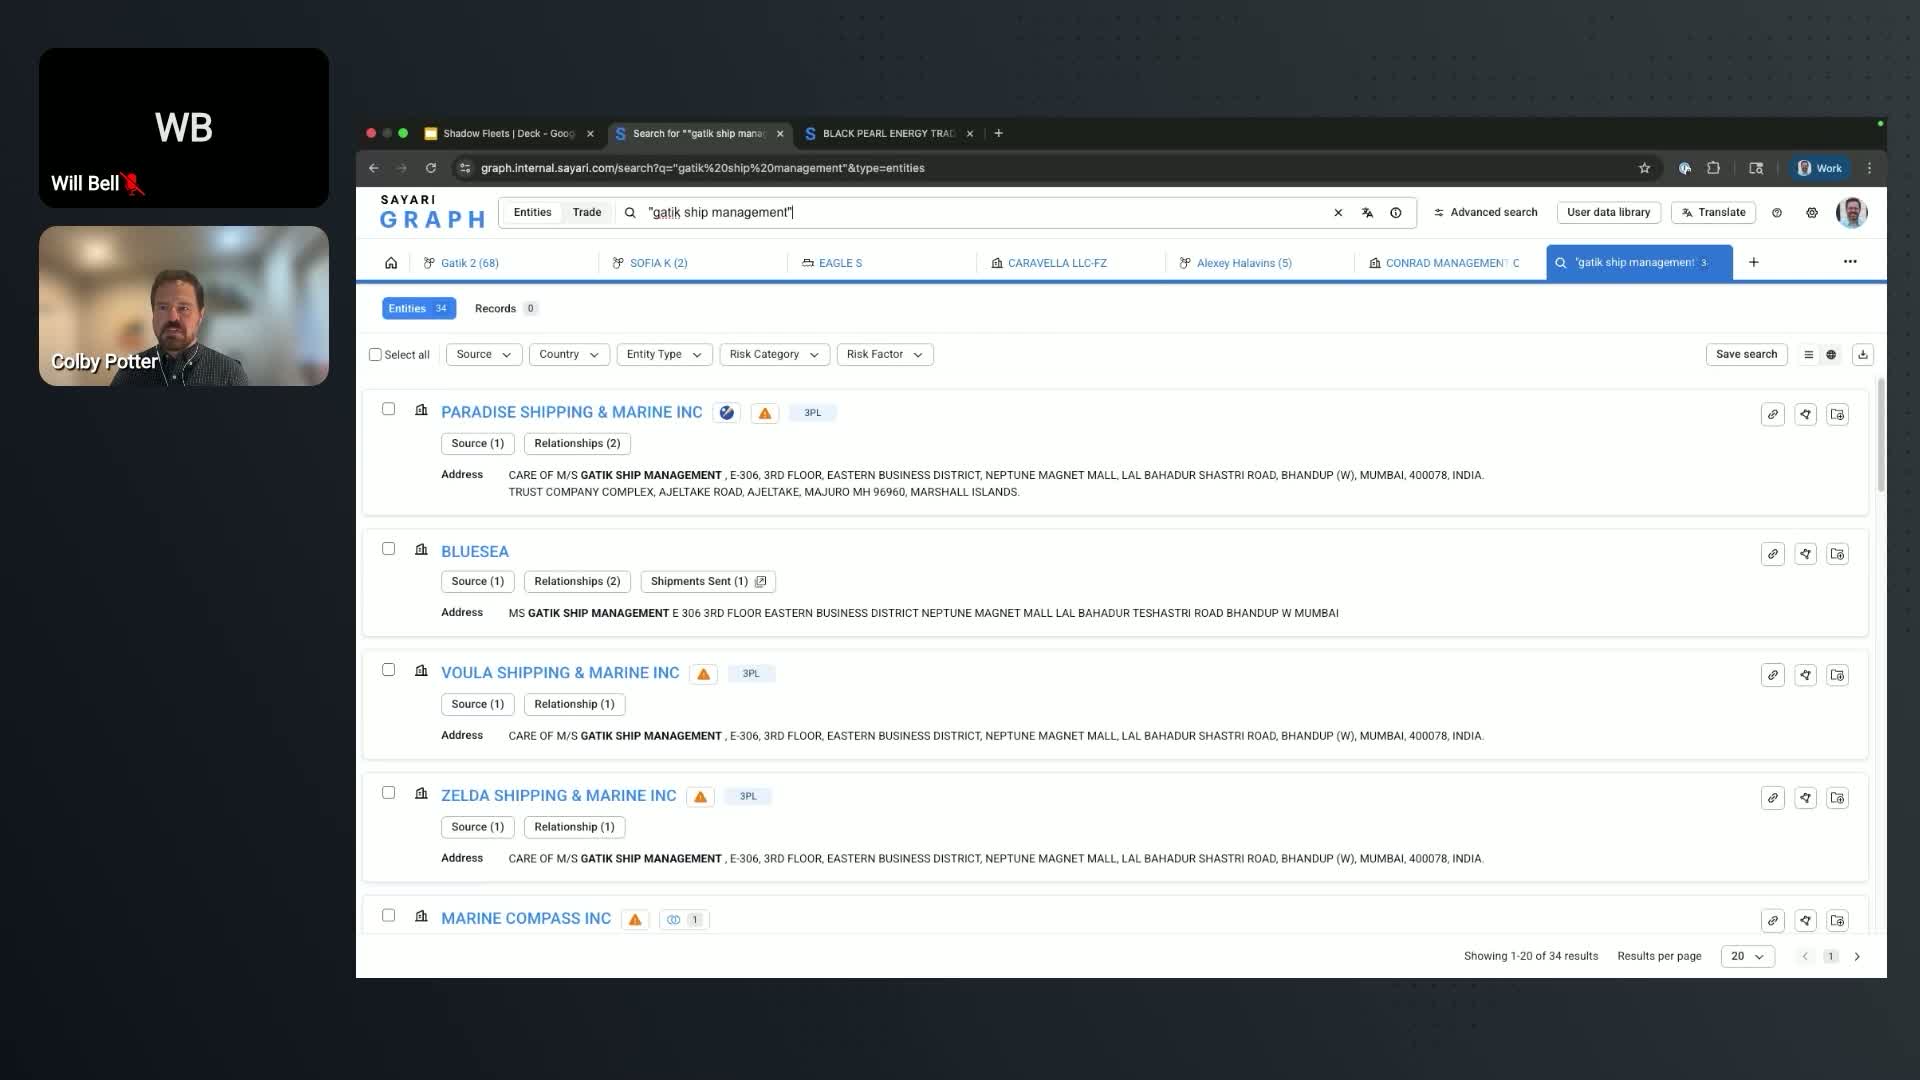The image size is (1920, 1080).
Task: Pin PARADISE SHIPPING & MARINE INC
Action: click(x=1806, y=414)
